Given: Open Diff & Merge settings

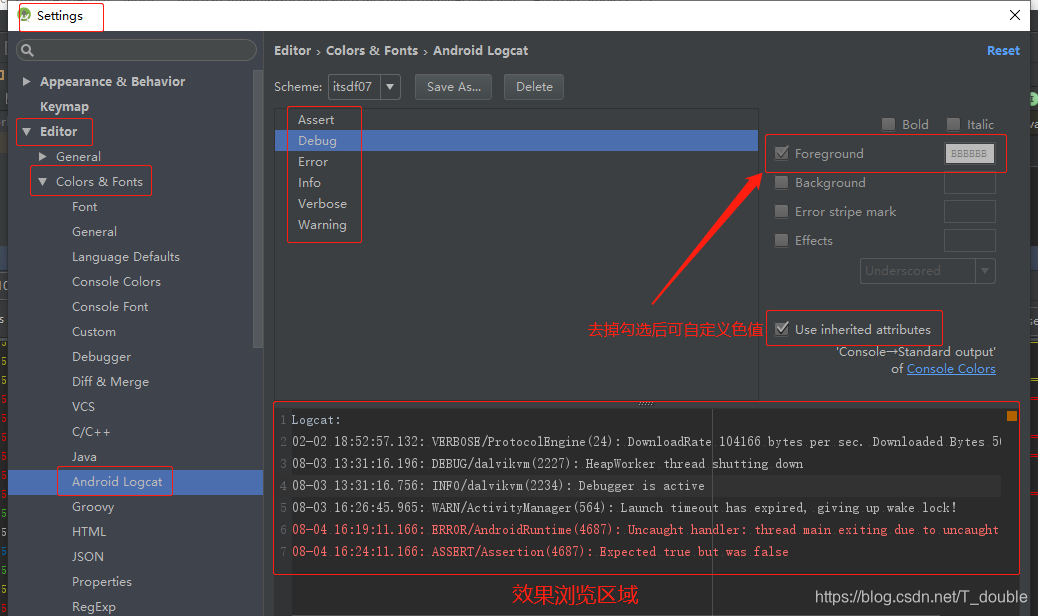Looking at the screenshot, I should (x=111, y=382).
